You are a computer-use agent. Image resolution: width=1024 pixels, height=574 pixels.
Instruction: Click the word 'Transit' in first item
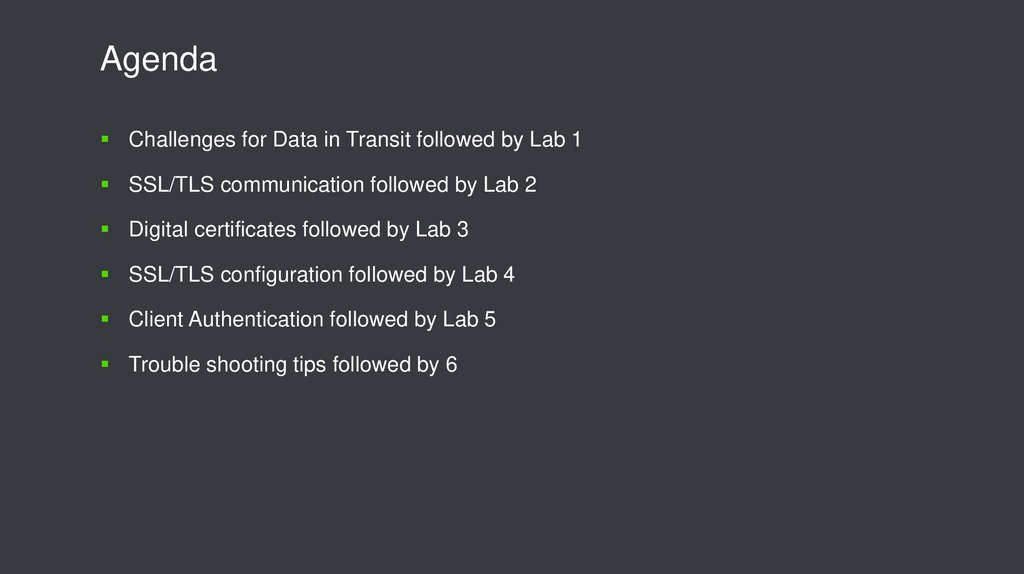click(379, 140)
